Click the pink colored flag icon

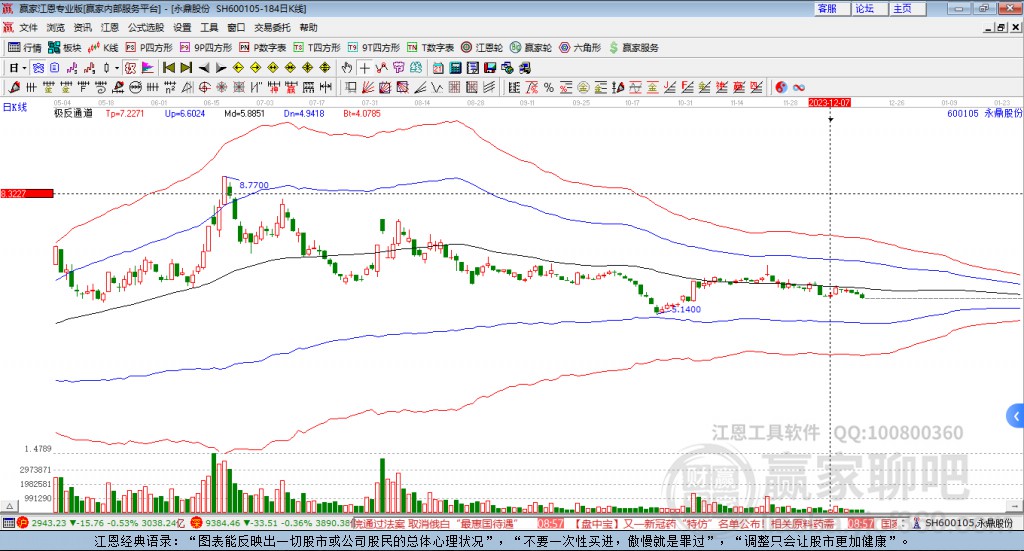click(x=148, y=68)
